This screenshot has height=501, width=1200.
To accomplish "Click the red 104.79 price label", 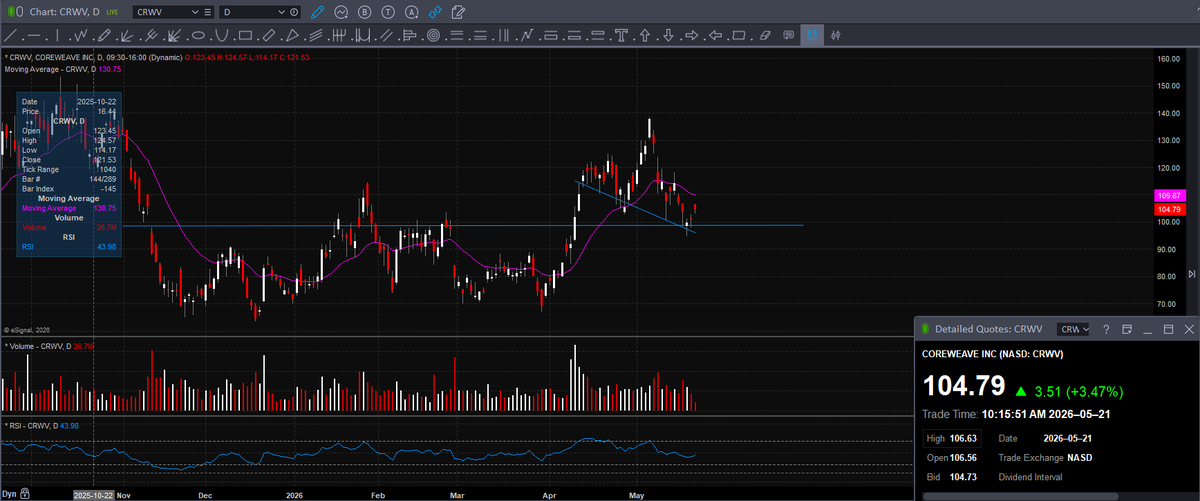I will tap(1169, 209).
